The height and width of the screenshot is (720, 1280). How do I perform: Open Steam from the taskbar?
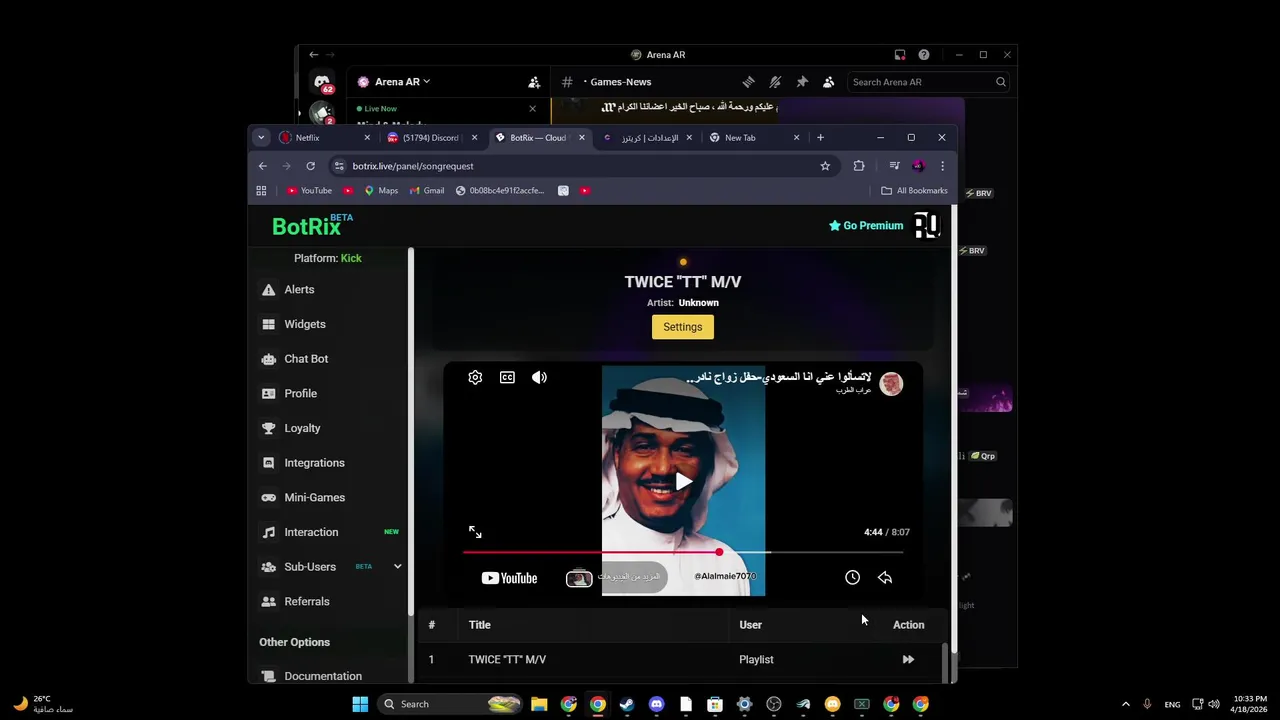pyautogui.click(x=626, y=704)
